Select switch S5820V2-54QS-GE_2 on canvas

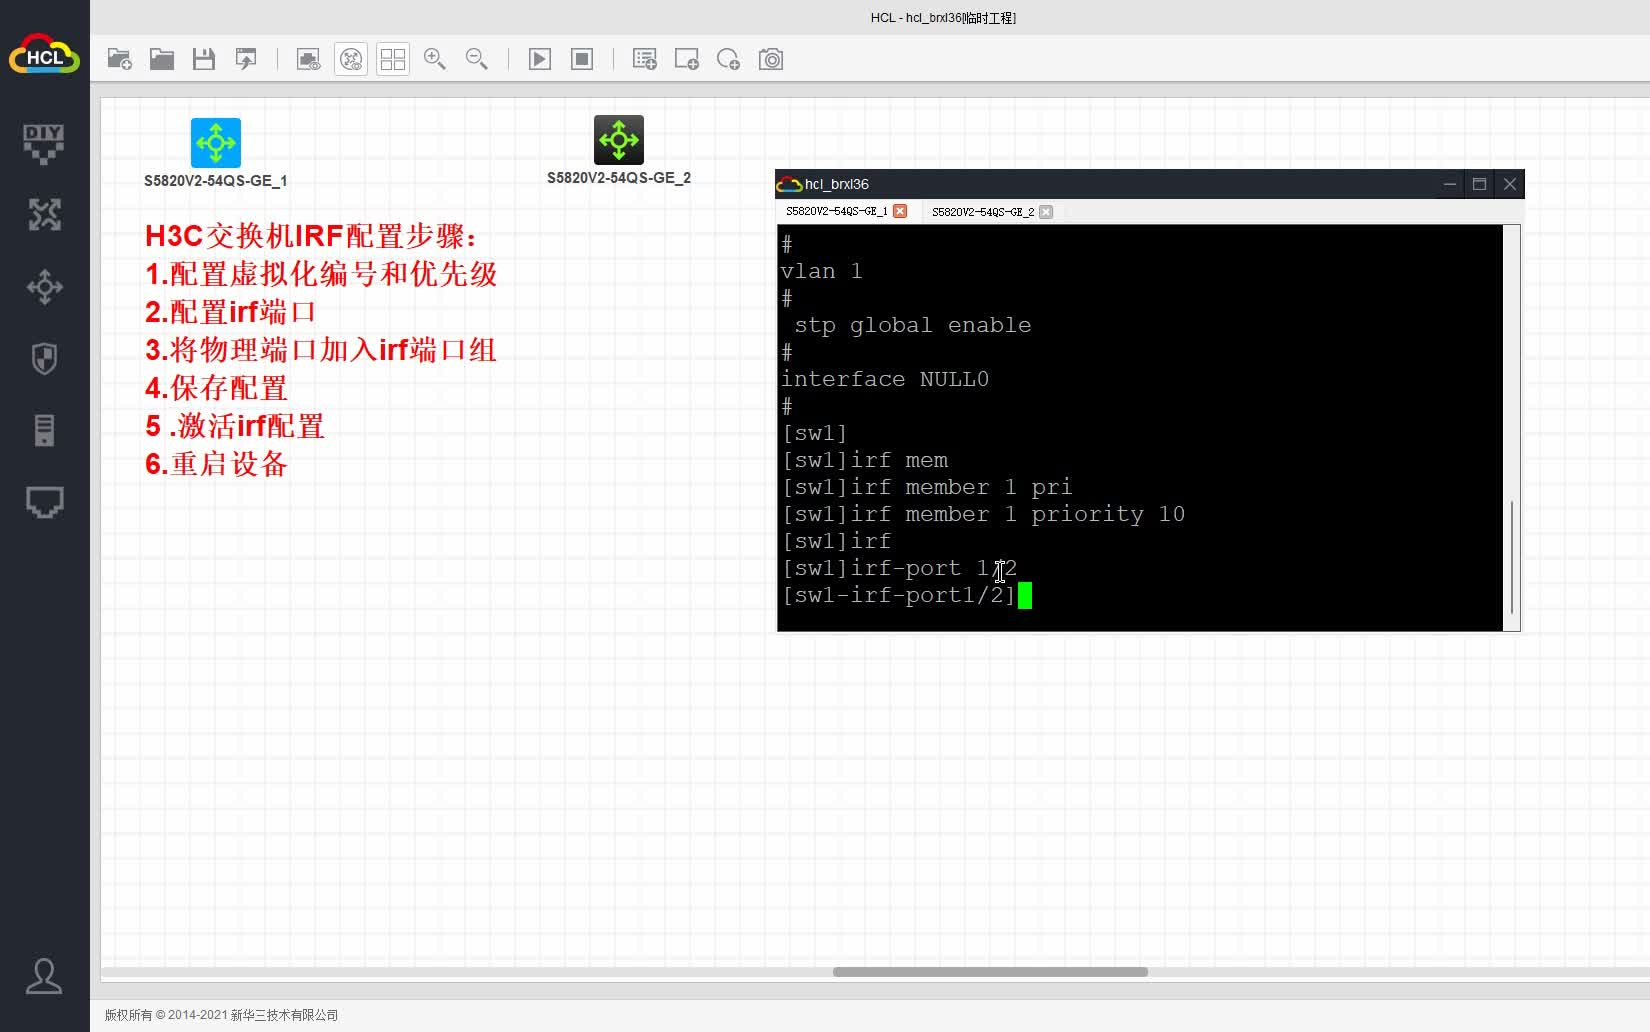tap(619, 140)
